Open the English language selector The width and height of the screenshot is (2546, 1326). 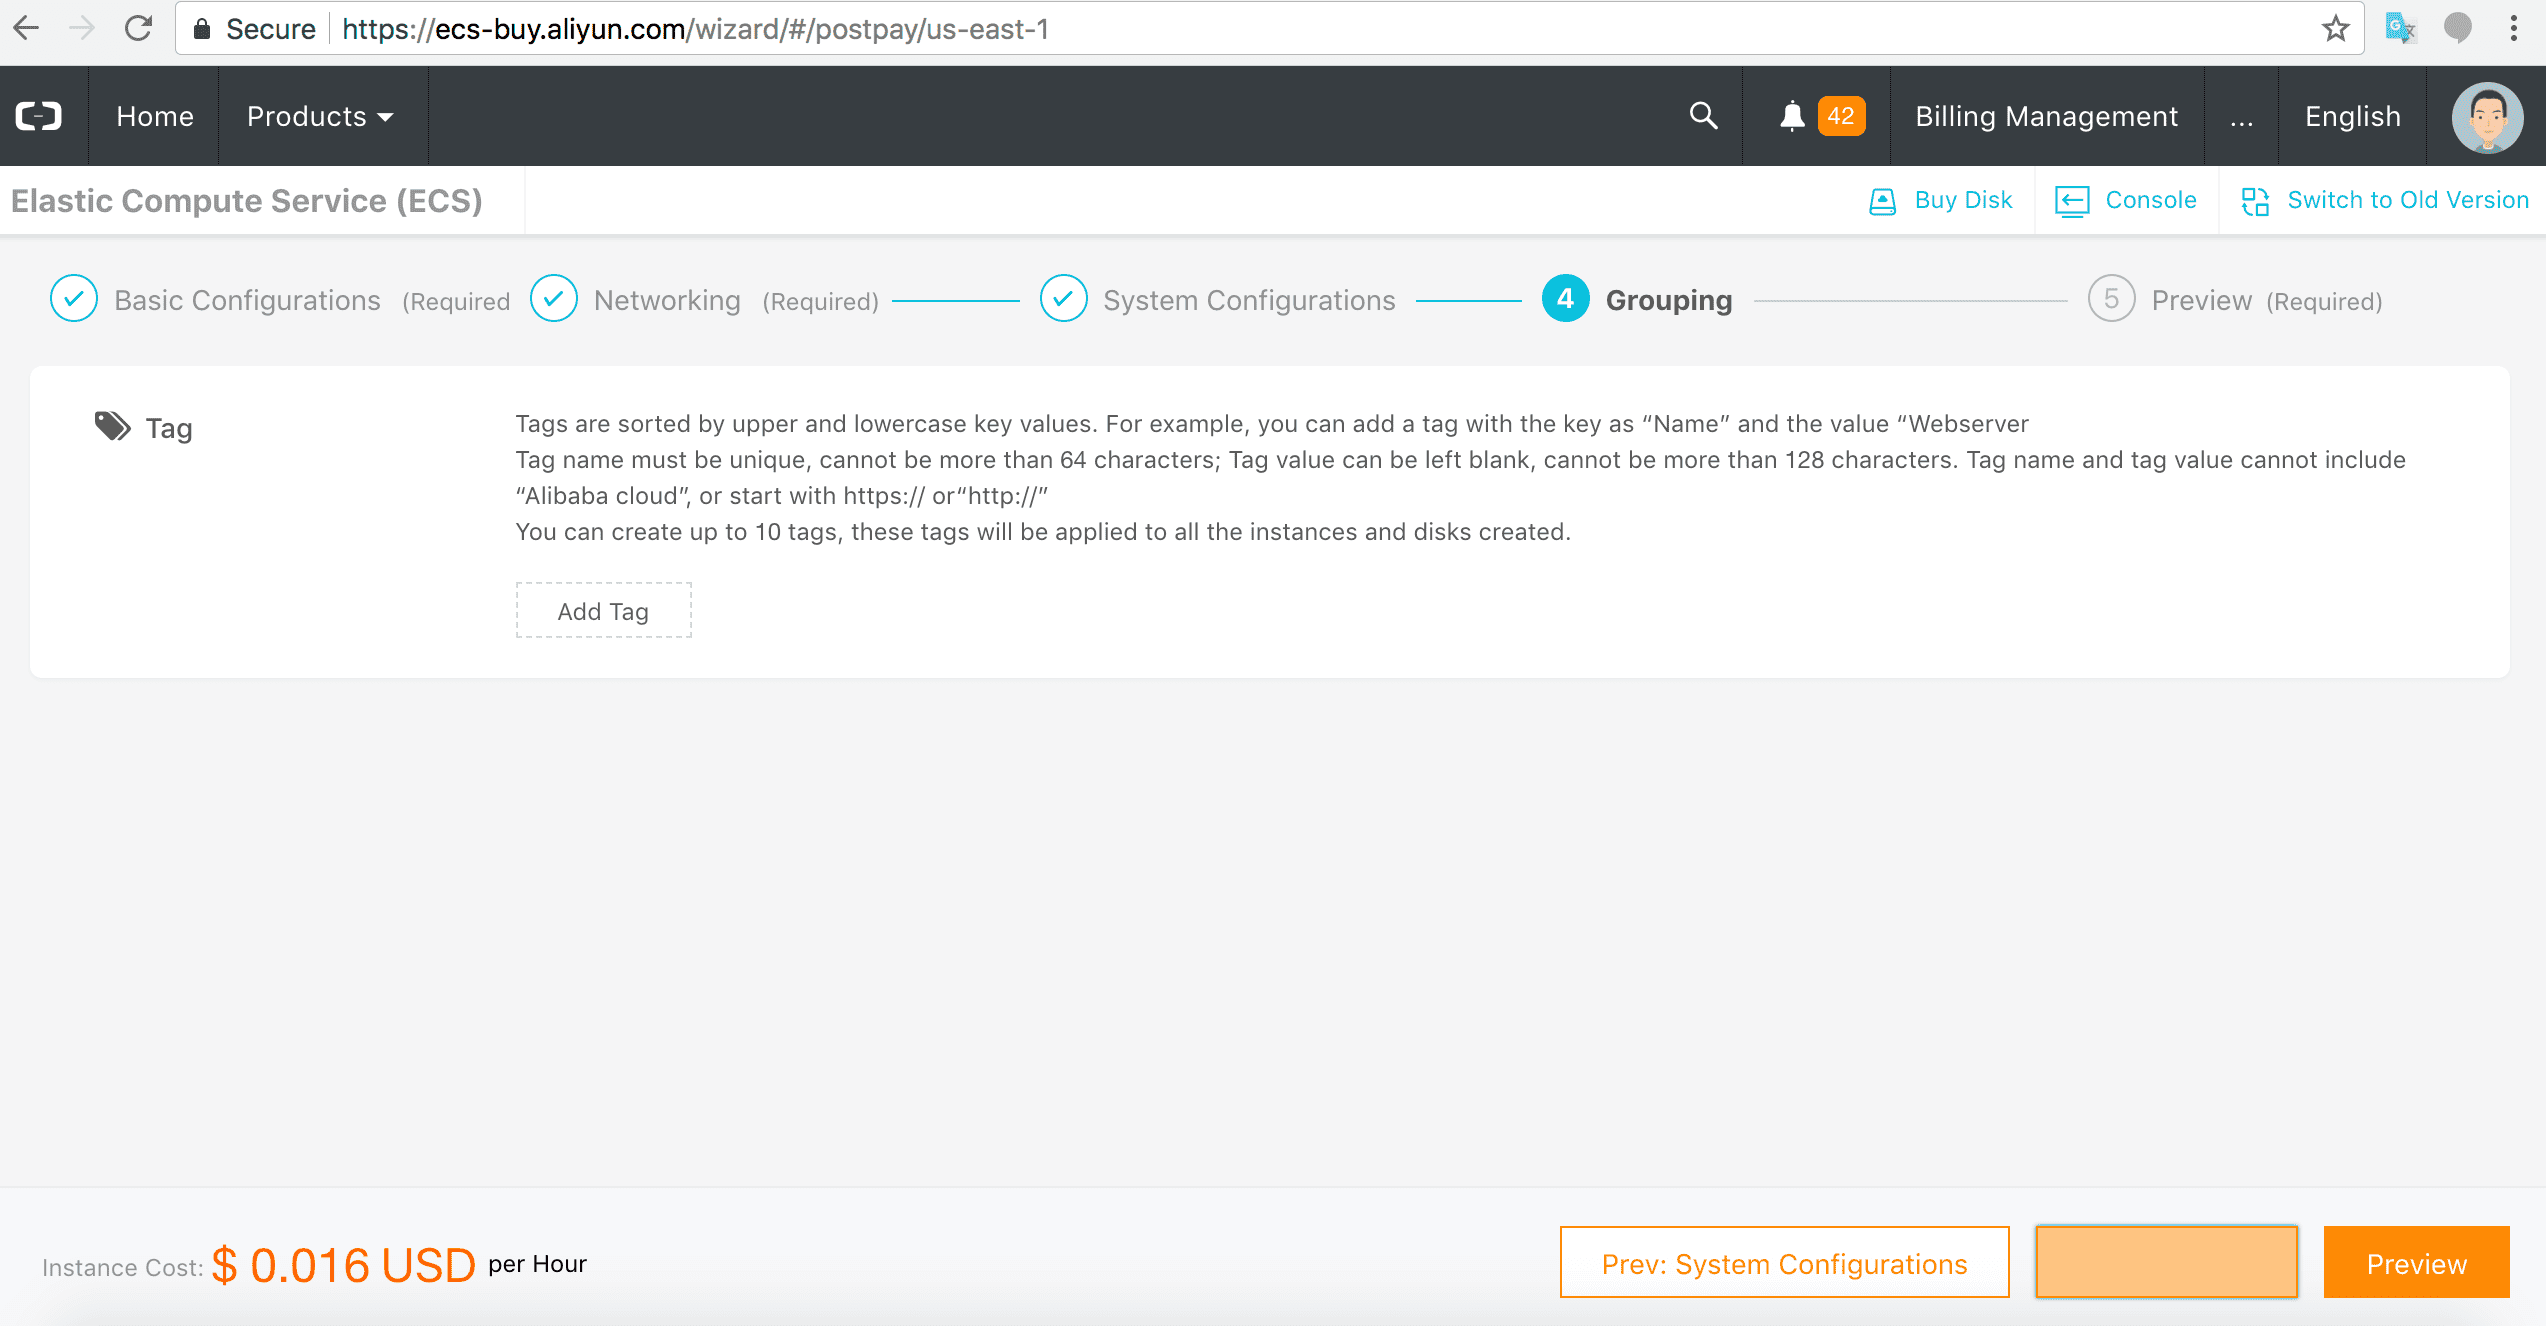[x=2352, y=116]
